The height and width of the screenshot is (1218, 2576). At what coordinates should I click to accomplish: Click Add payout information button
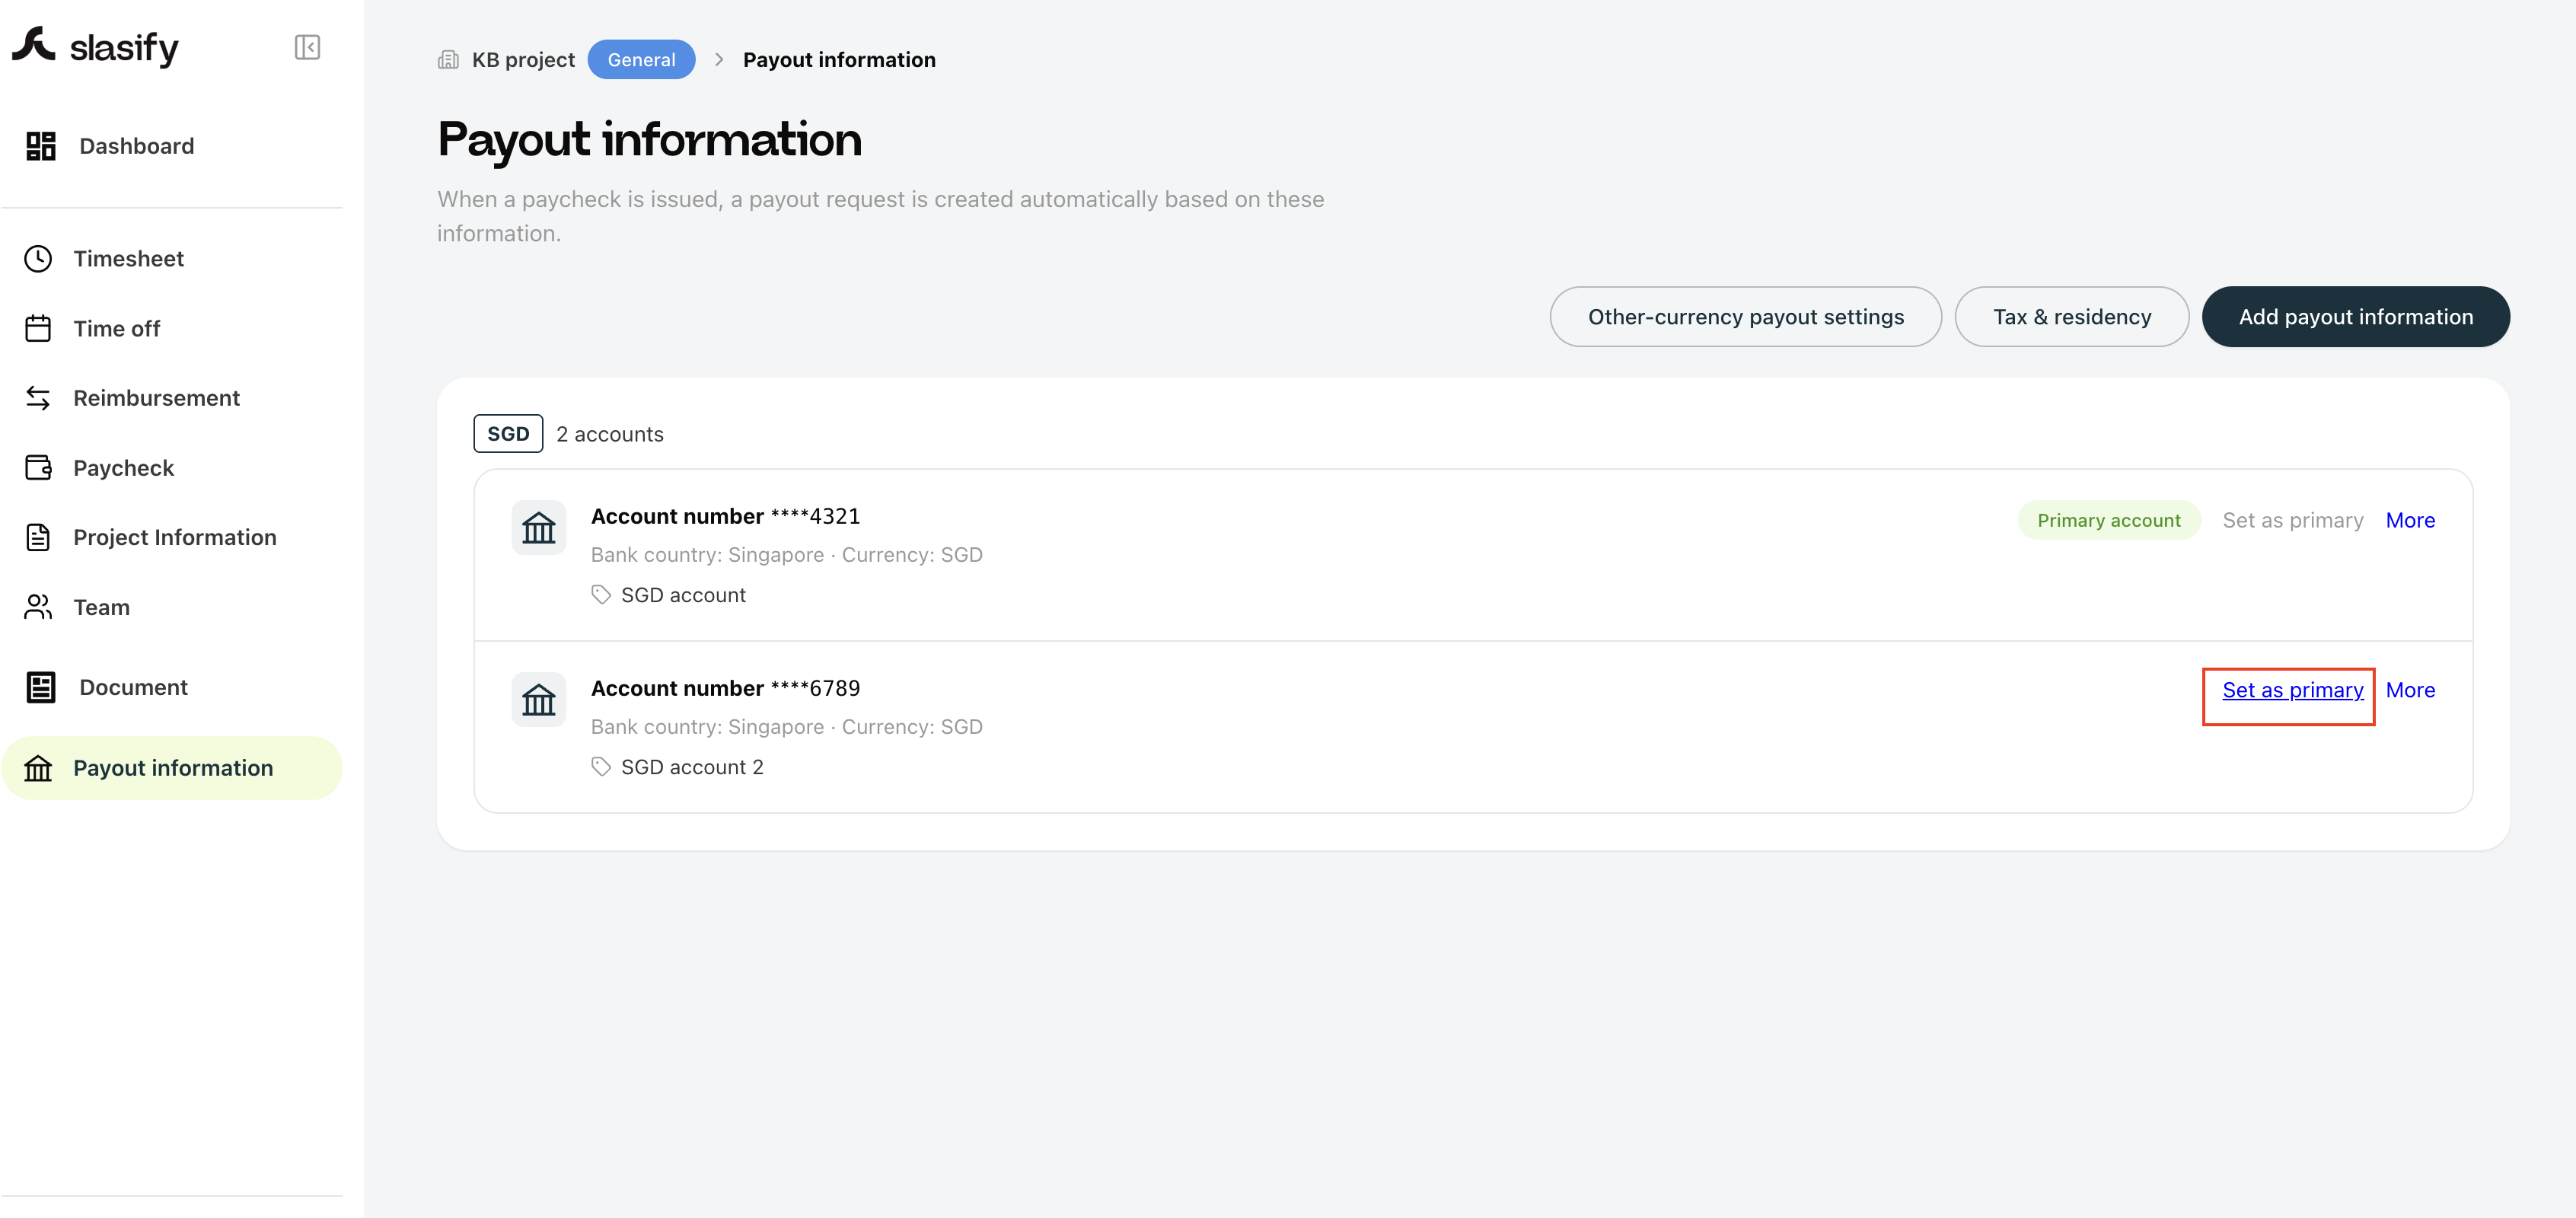(2355, 317)
